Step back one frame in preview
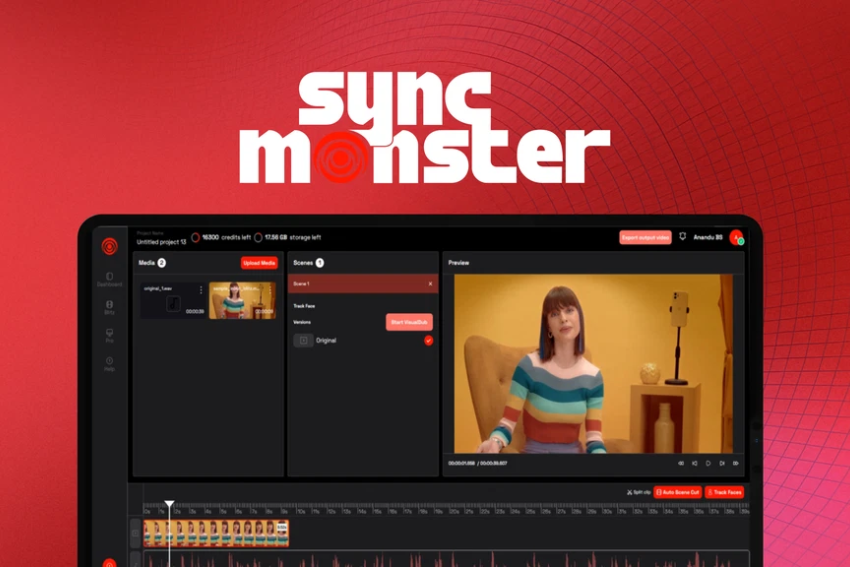 [x=694, y=463]
